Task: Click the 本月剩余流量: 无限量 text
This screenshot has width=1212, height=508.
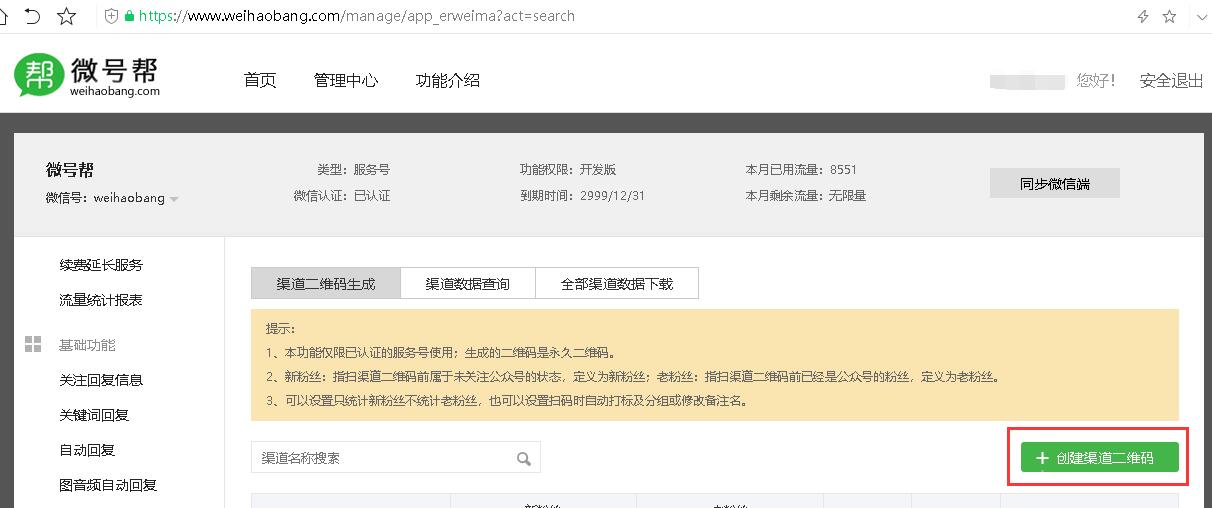Action: pyautogui.click(x=805, y=196)
